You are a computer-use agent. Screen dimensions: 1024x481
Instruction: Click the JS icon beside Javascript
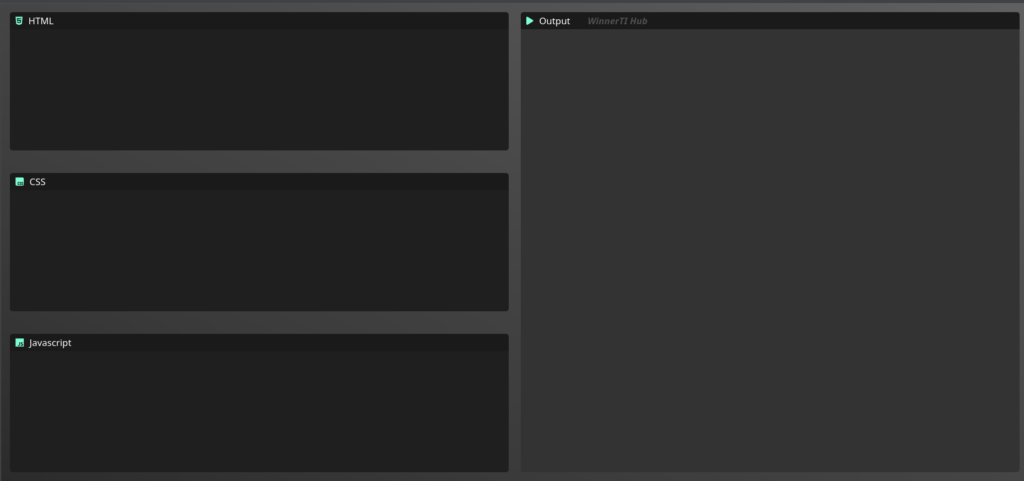[20, 343]
